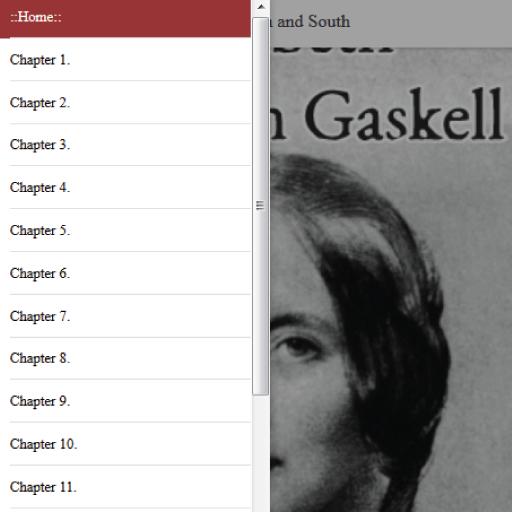Screen dimensions: 512x512
Task: Click the Gaskell author name on cover
Action: (403, 114)
